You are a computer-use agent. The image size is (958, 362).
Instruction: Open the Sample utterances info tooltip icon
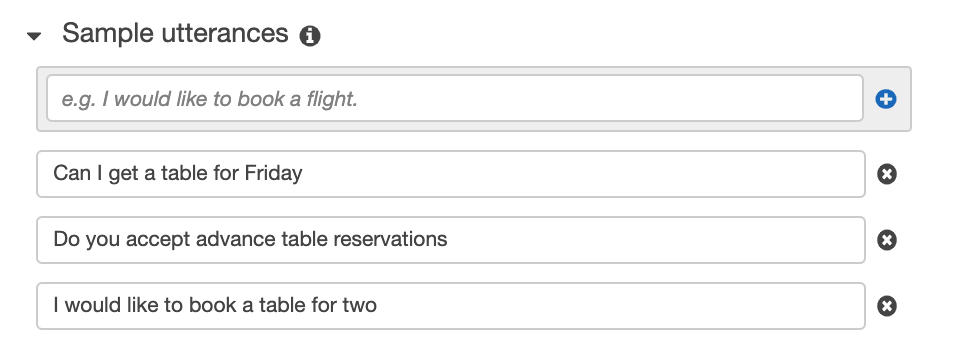point(310,36)
